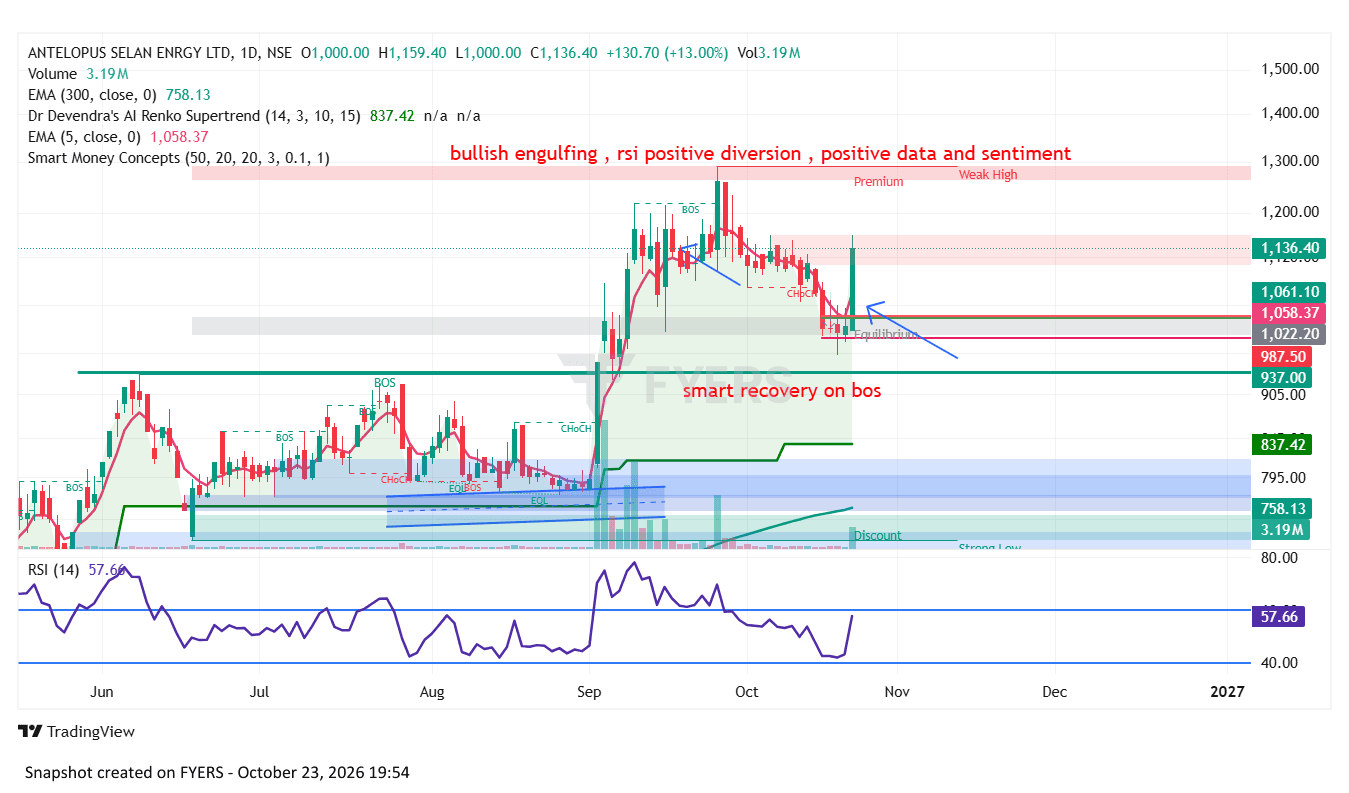Select the EMA (5, close, 0) legend
This screenshot has height=793, width=1349.
[x=118, y=136]
